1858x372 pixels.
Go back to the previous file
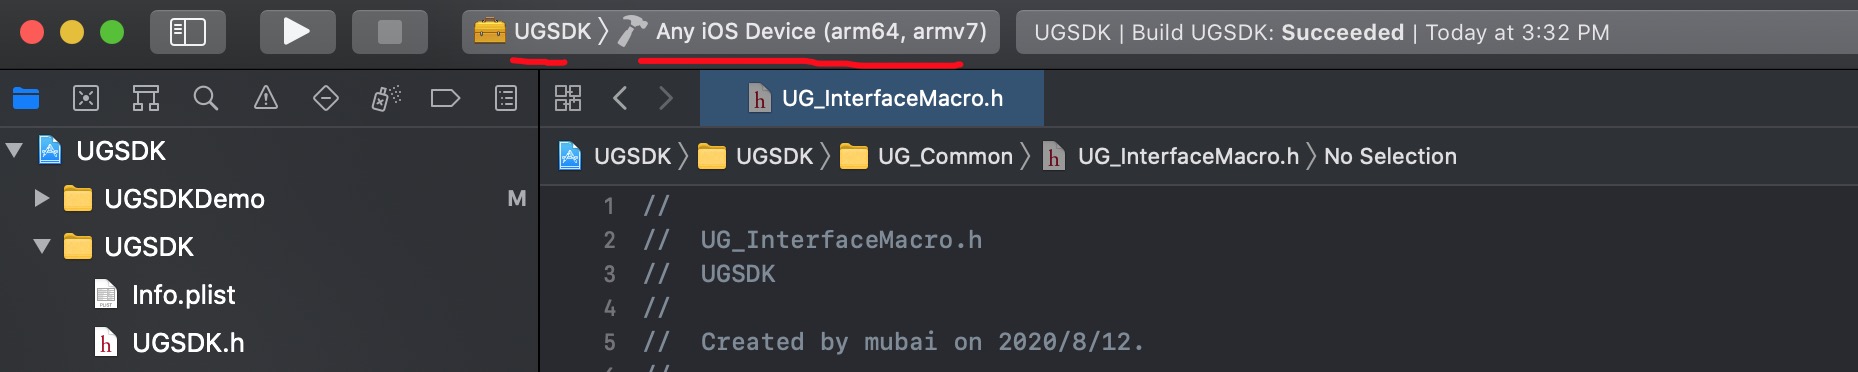[x=620, y=98]
